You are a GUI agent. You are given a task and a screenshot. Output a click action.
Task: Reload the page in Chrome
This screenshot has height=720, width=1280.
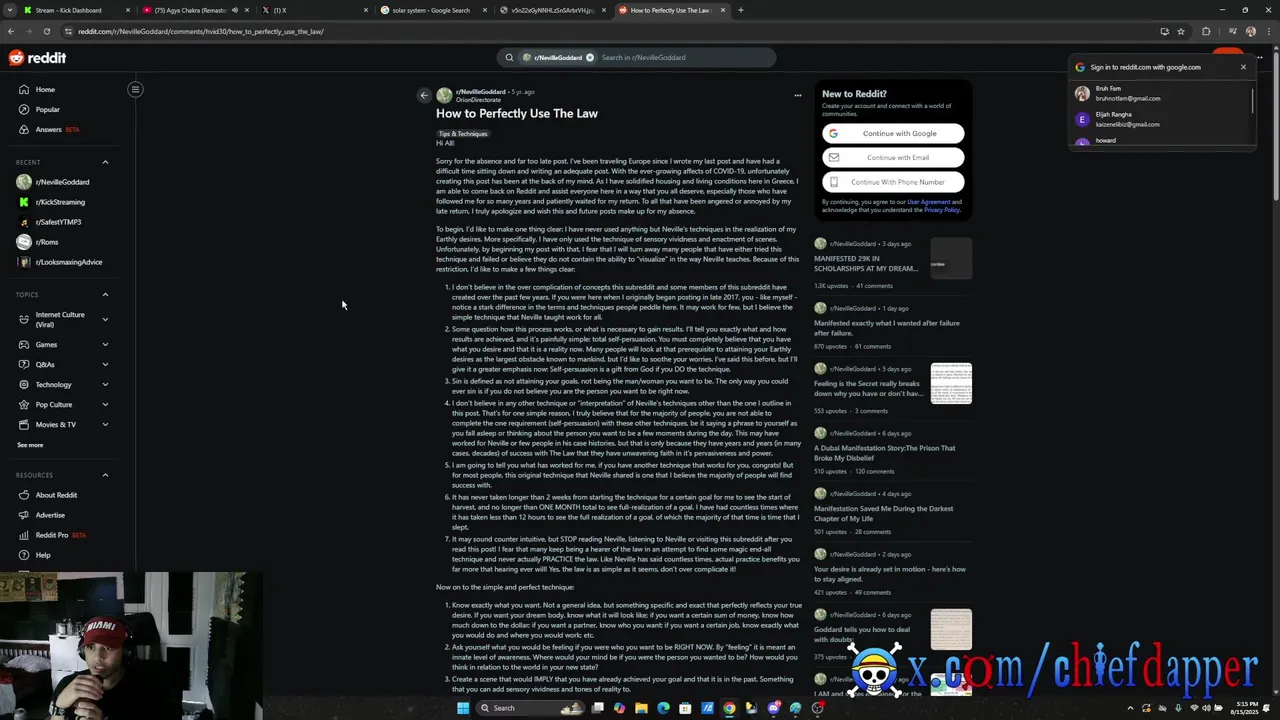click(x=46, y=31)
